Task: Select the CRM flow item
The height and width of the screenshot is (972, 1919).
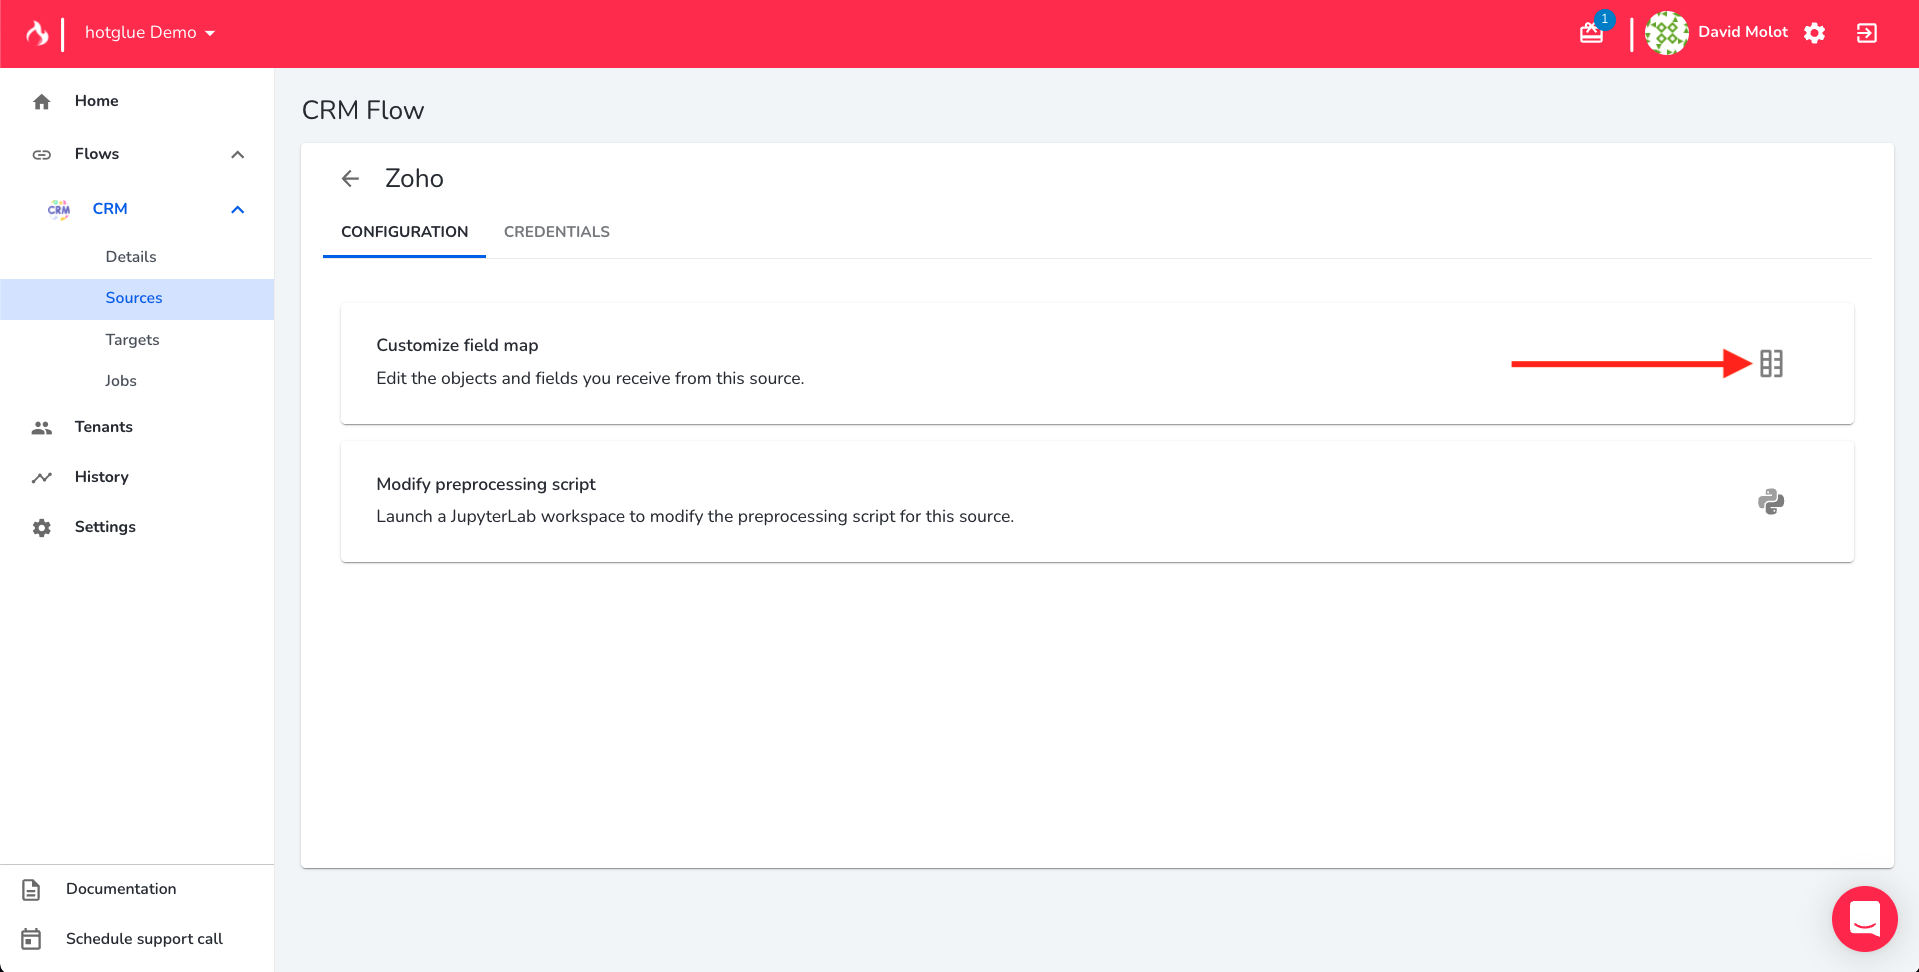Action: tap(110, 209)
